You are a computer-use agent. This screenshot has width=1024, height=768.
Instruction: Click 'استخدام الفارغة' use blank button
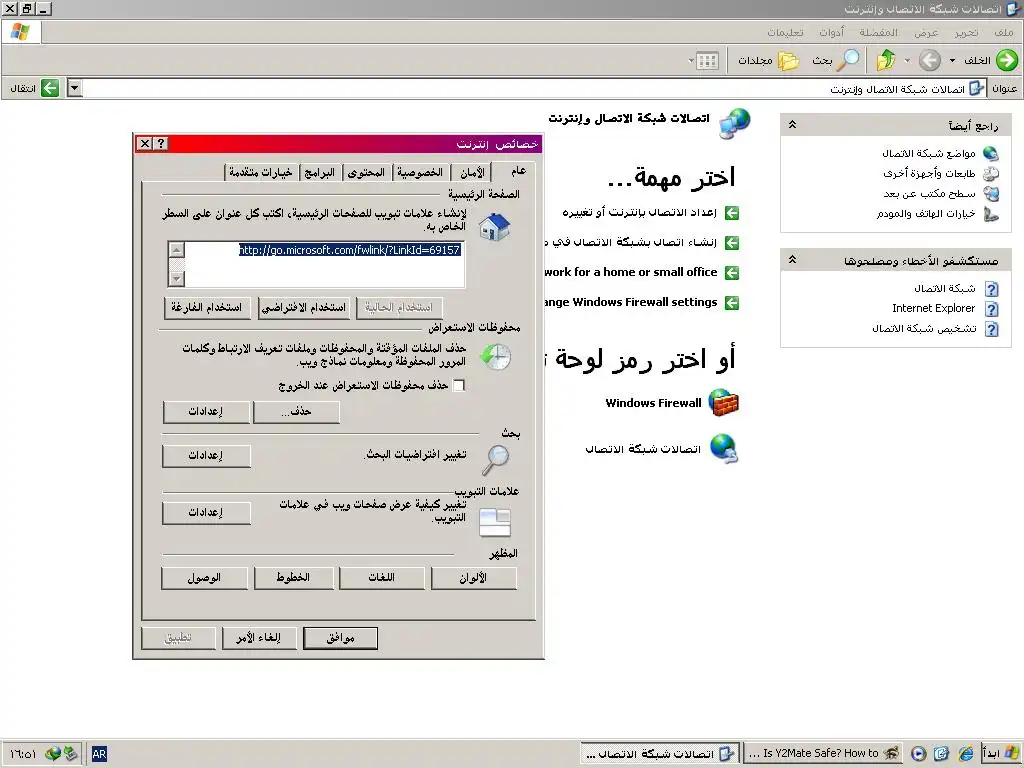tap(206, 308)
